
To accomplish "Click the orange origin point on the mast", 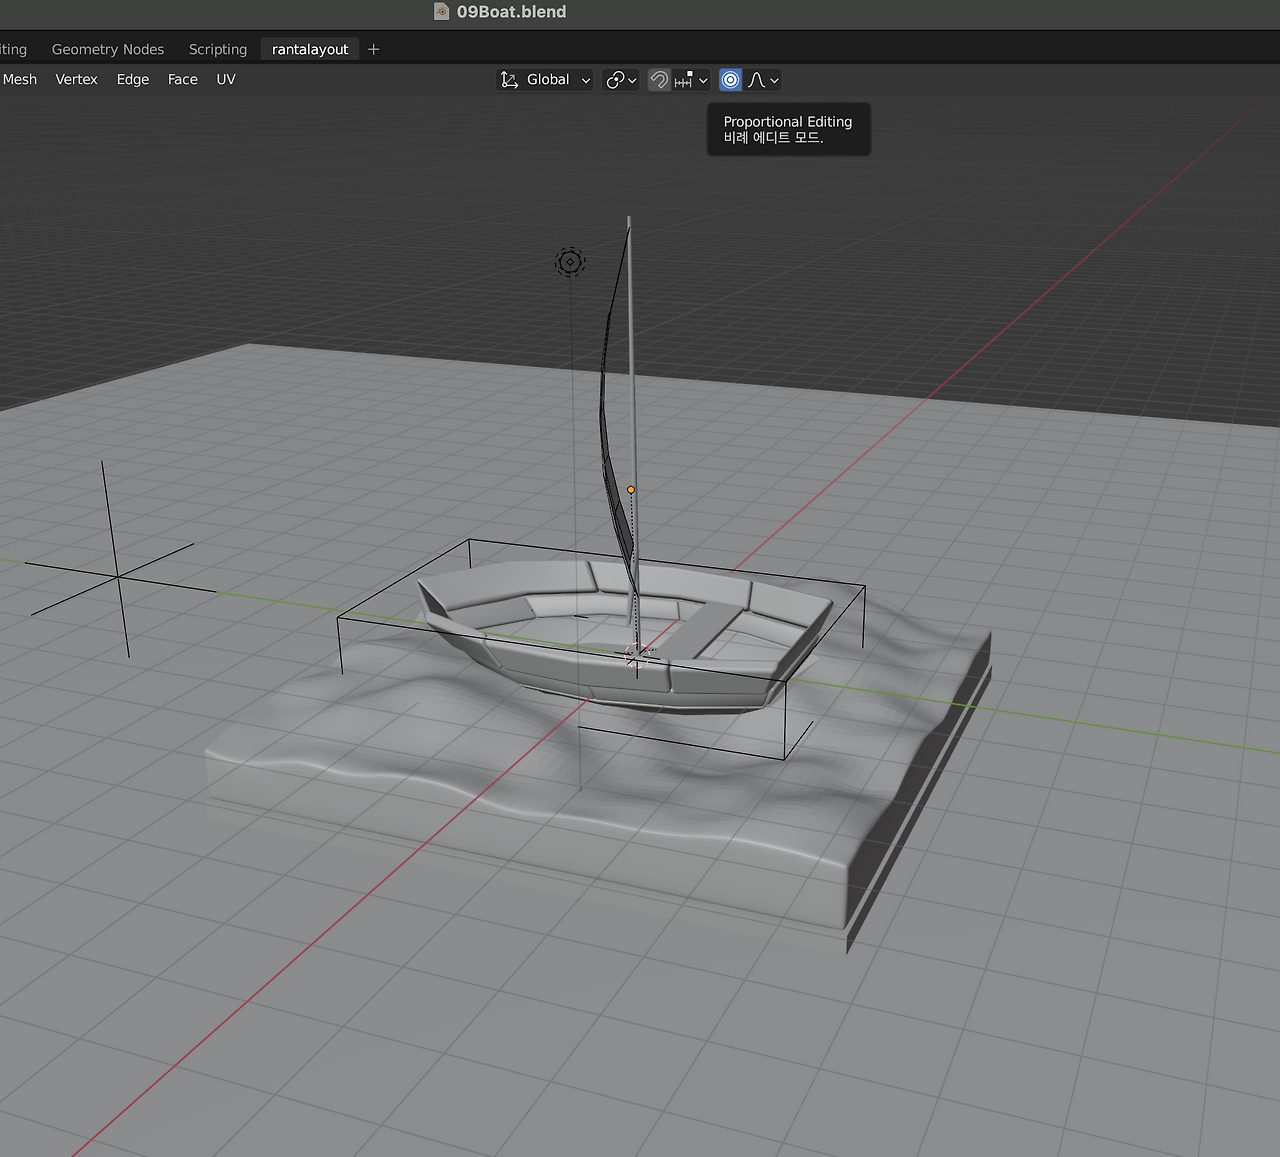I will [631, 490].
